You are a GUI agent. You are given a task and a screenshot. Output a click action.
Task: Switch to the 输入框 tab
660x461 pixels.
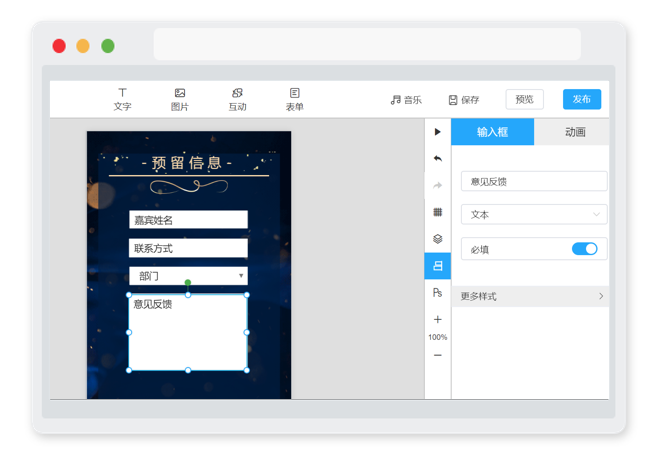[x=492, y=132]
